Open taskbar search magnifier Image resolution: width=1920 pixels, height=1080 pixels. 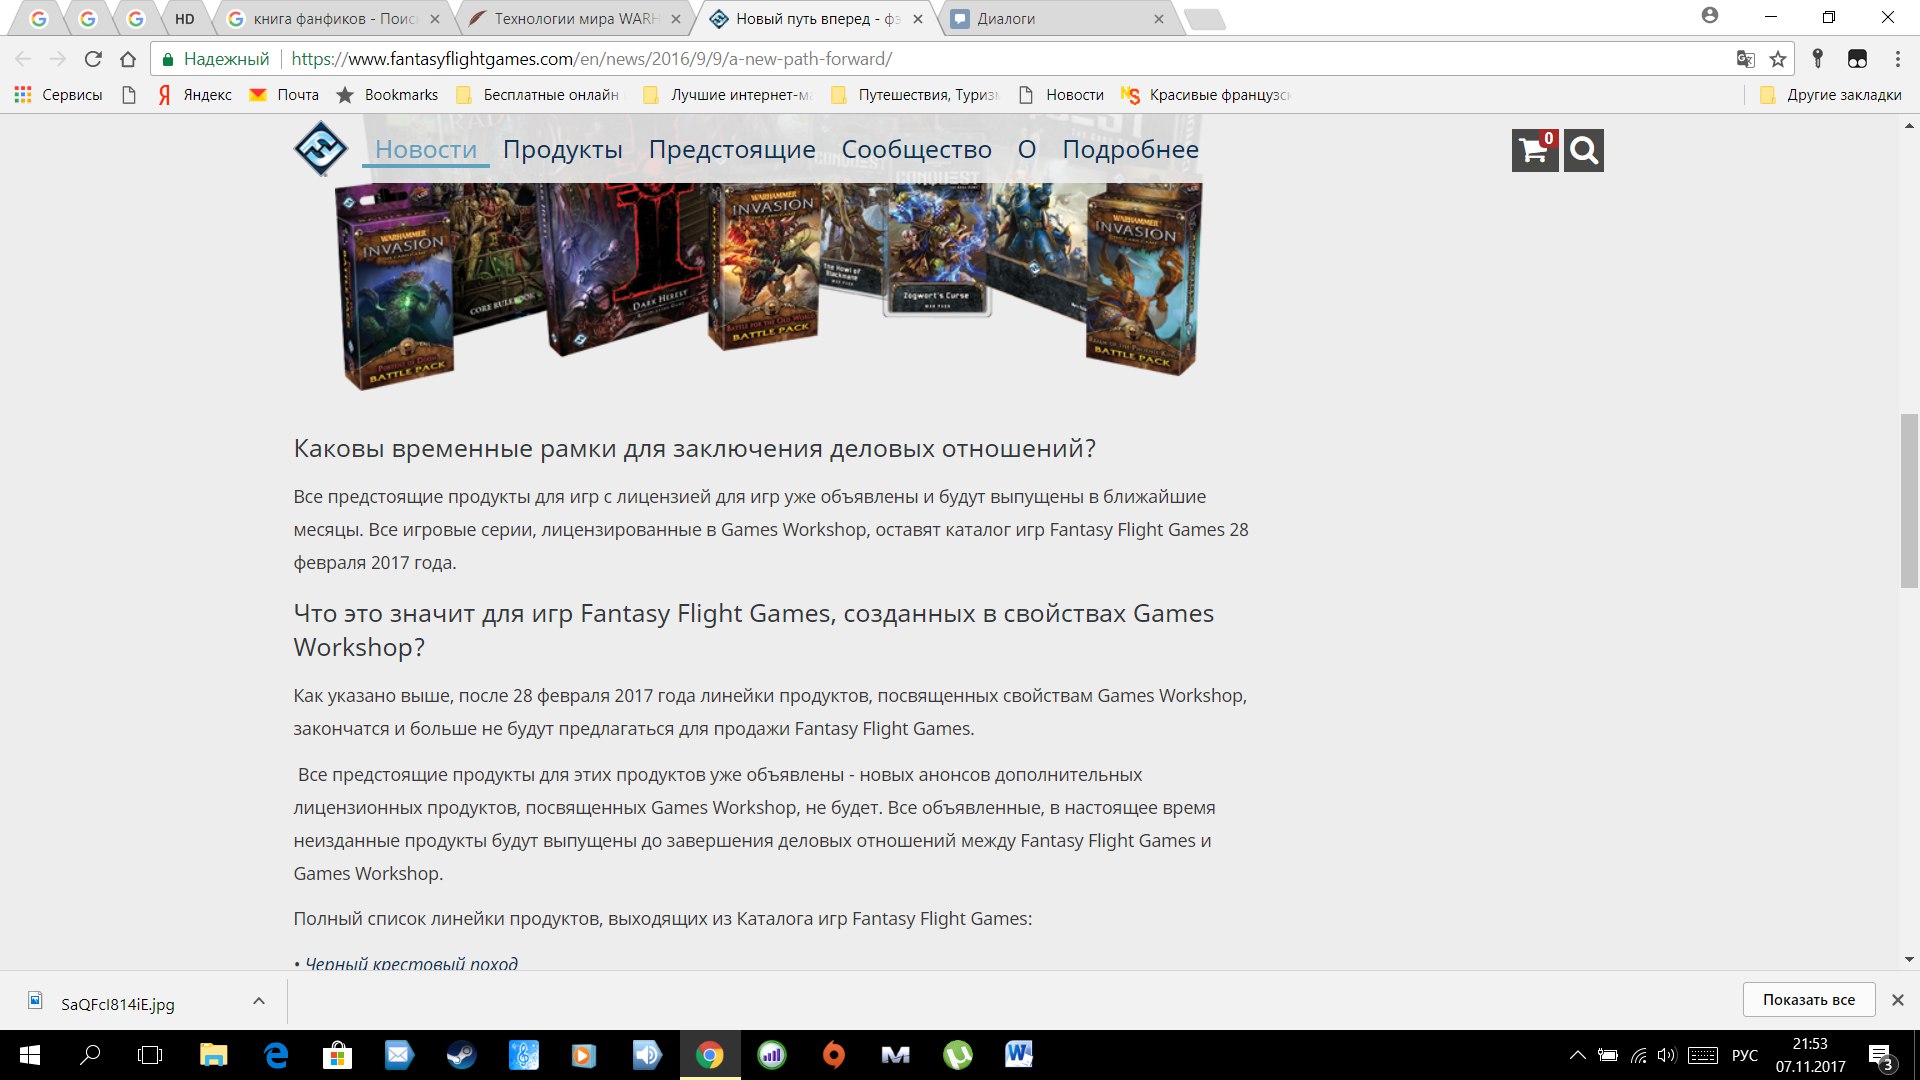coord(90,1055)
